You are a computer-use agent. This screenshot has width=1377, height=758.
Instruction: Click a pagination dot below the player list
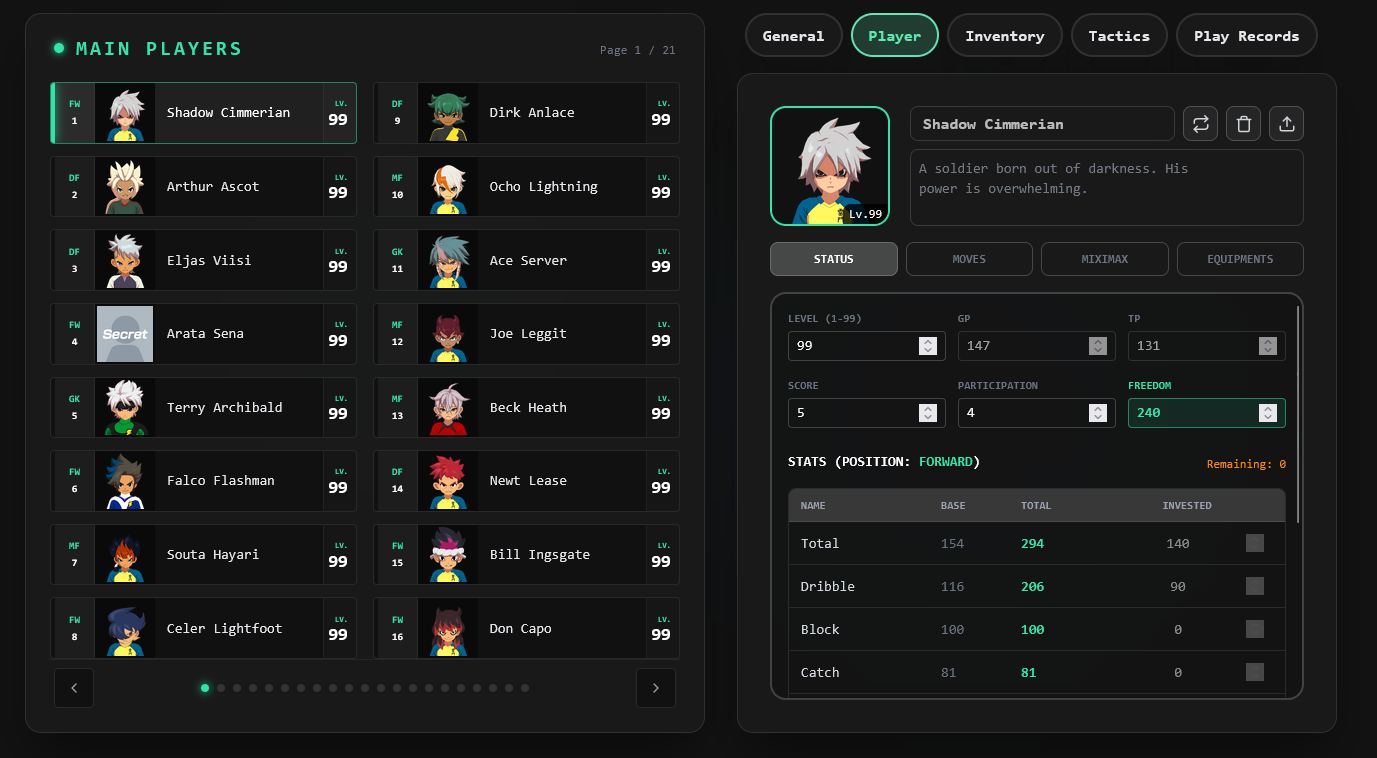click(205, 688)
